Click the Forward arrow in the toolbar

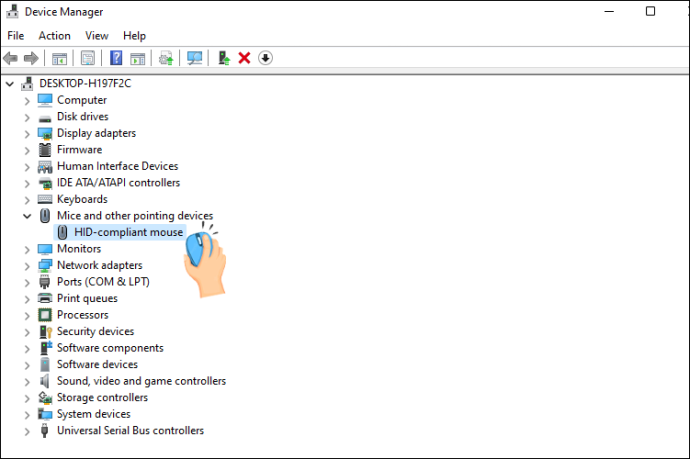coord(31,58)
